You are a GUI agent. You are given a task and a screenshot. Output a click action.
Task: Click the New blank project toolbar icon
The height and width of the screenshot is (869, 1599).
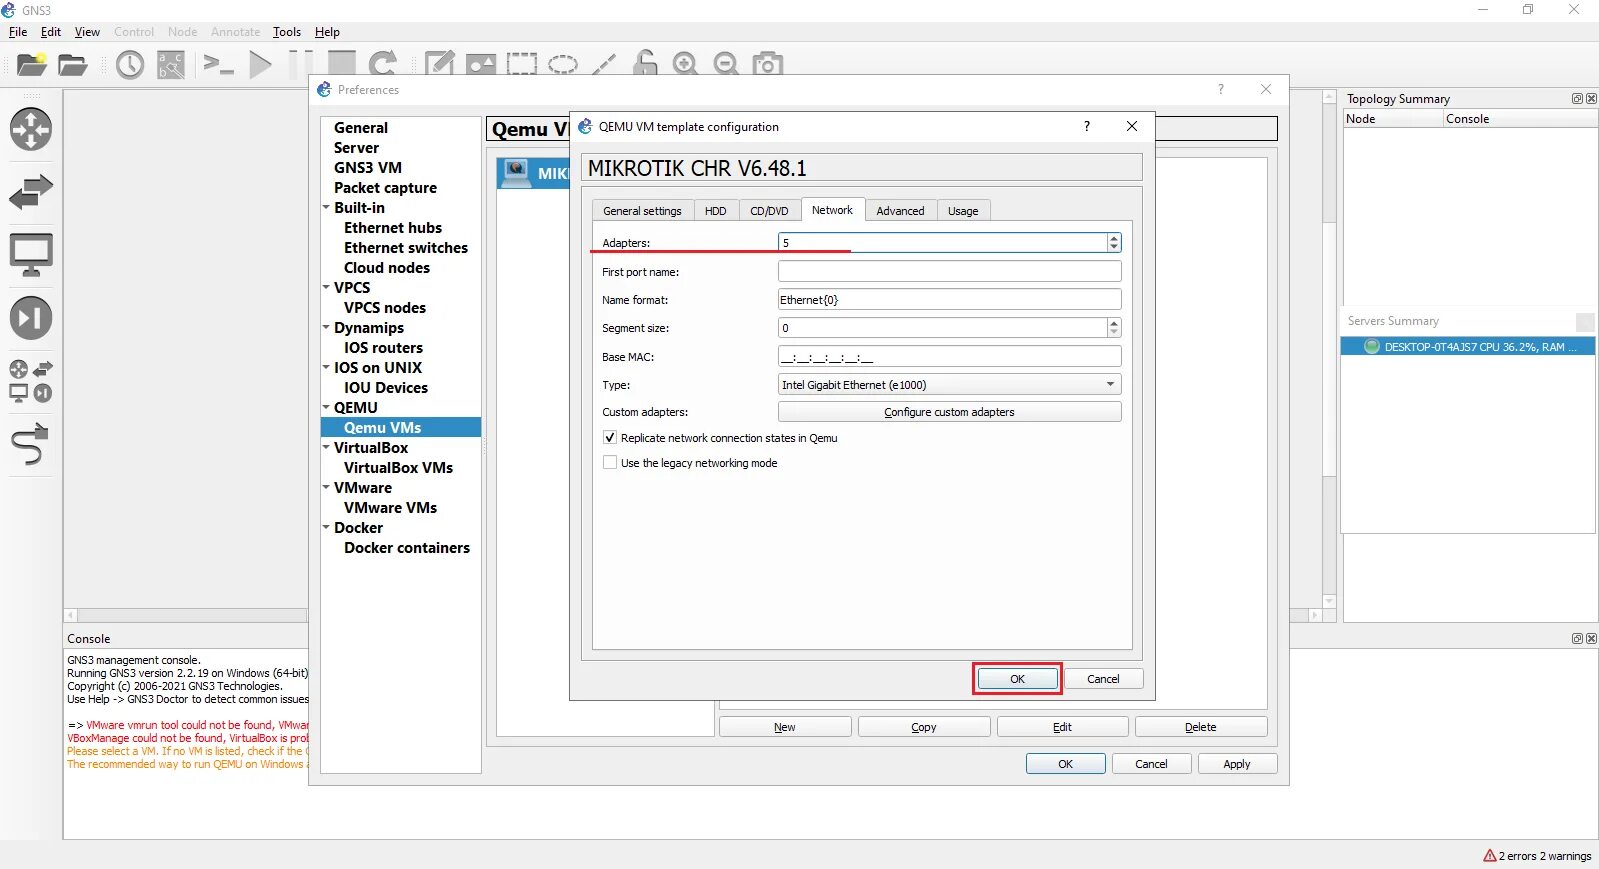32,65
